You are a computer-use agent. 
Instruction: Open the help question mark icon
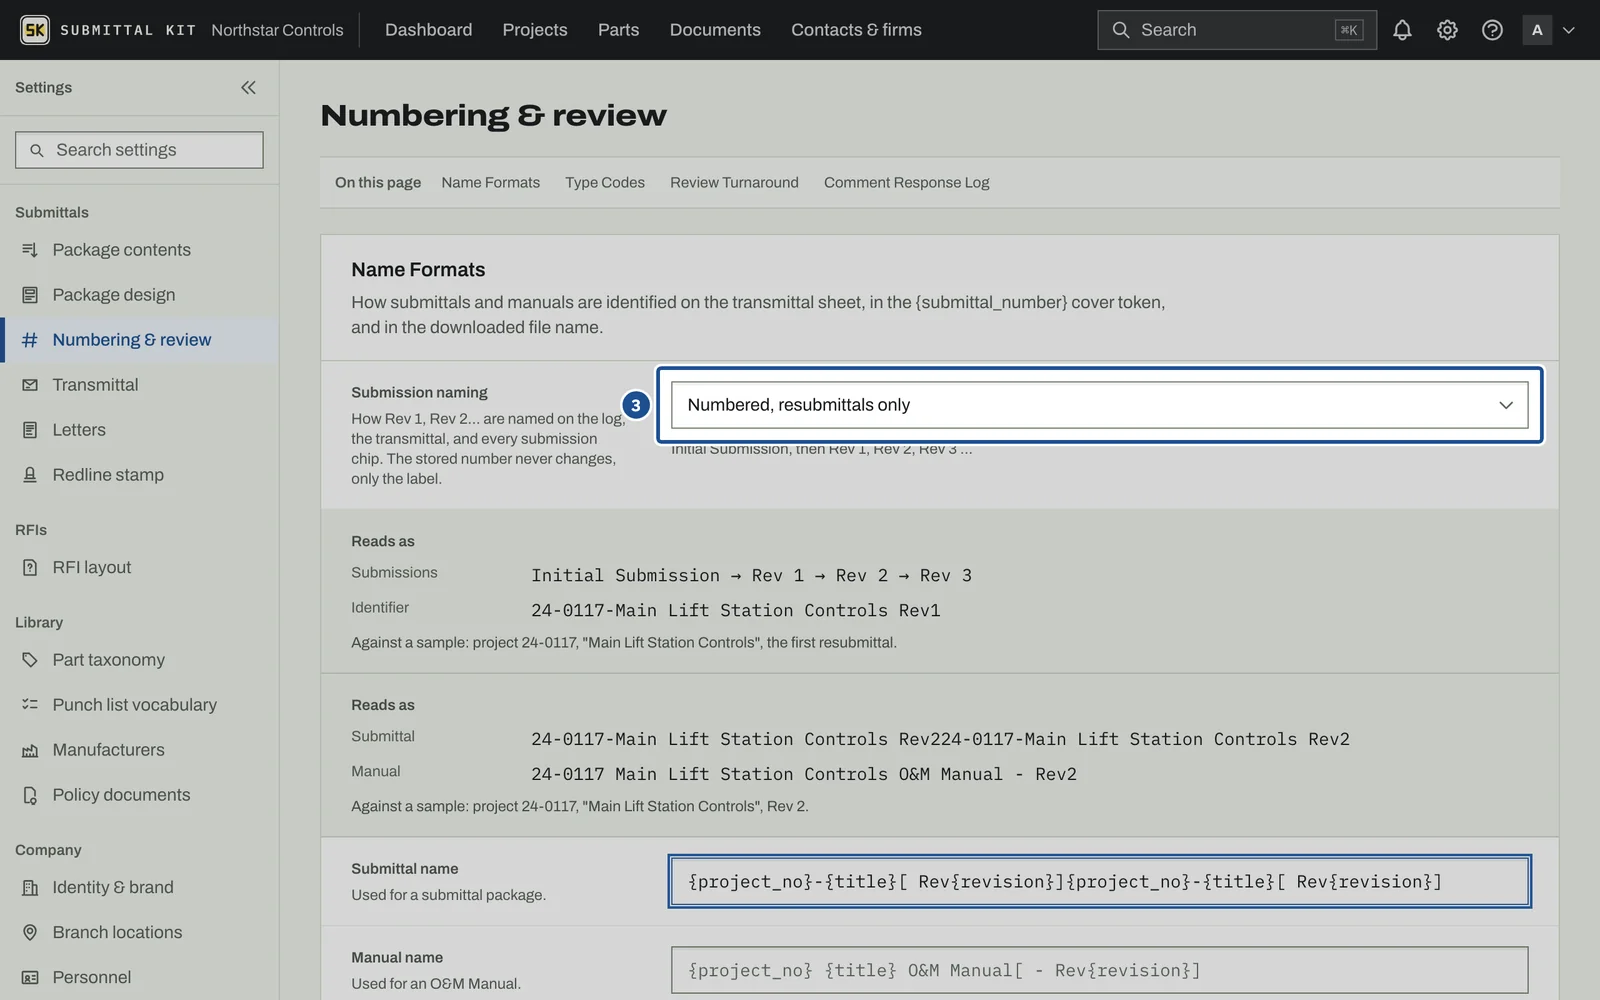(1492, 30)
